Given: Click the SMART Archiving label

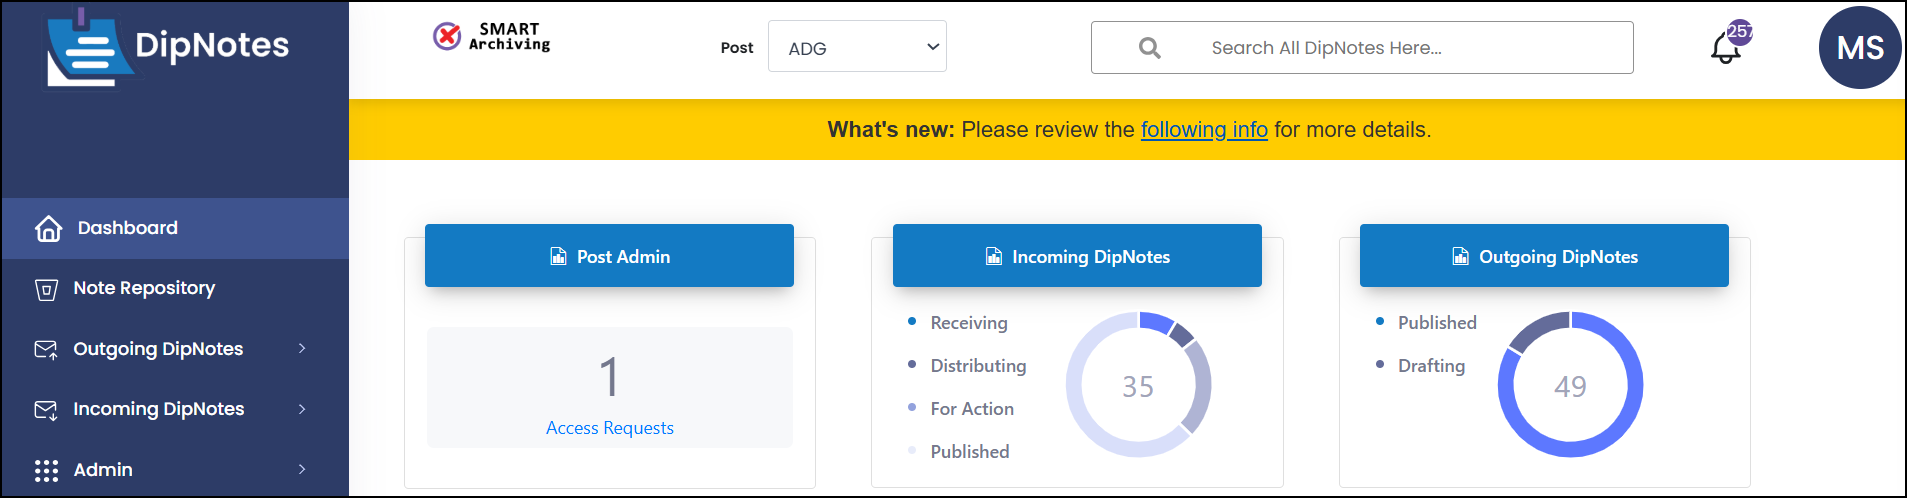Looking at the screenshot, I should (510, 36).
